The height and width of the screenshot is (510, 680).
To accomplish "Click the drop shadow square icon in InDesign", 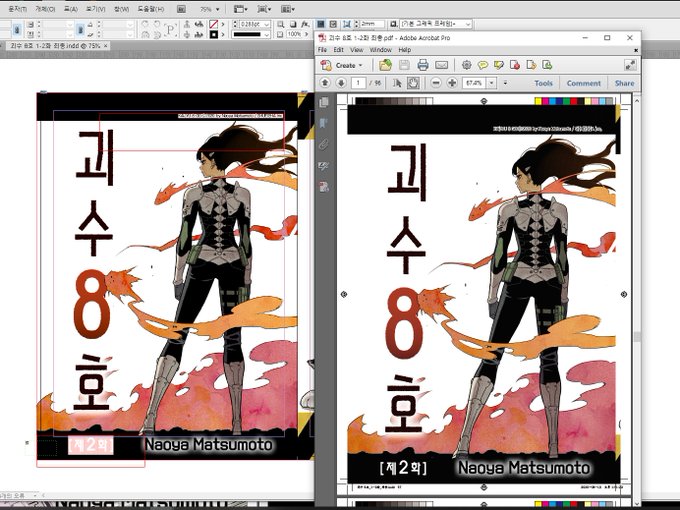I will point(293,24).
